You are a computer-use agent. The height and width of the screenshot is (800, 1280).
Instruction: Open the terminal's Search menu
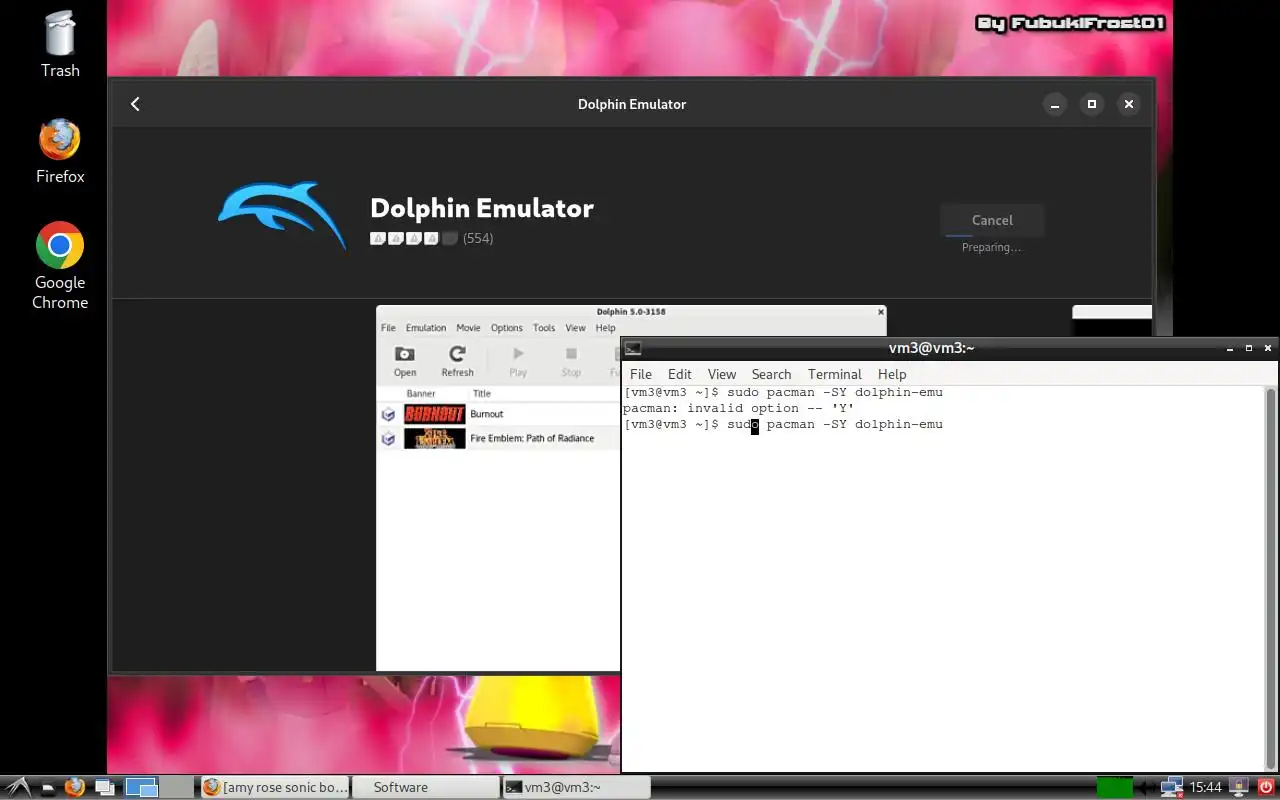coord(771,374)
